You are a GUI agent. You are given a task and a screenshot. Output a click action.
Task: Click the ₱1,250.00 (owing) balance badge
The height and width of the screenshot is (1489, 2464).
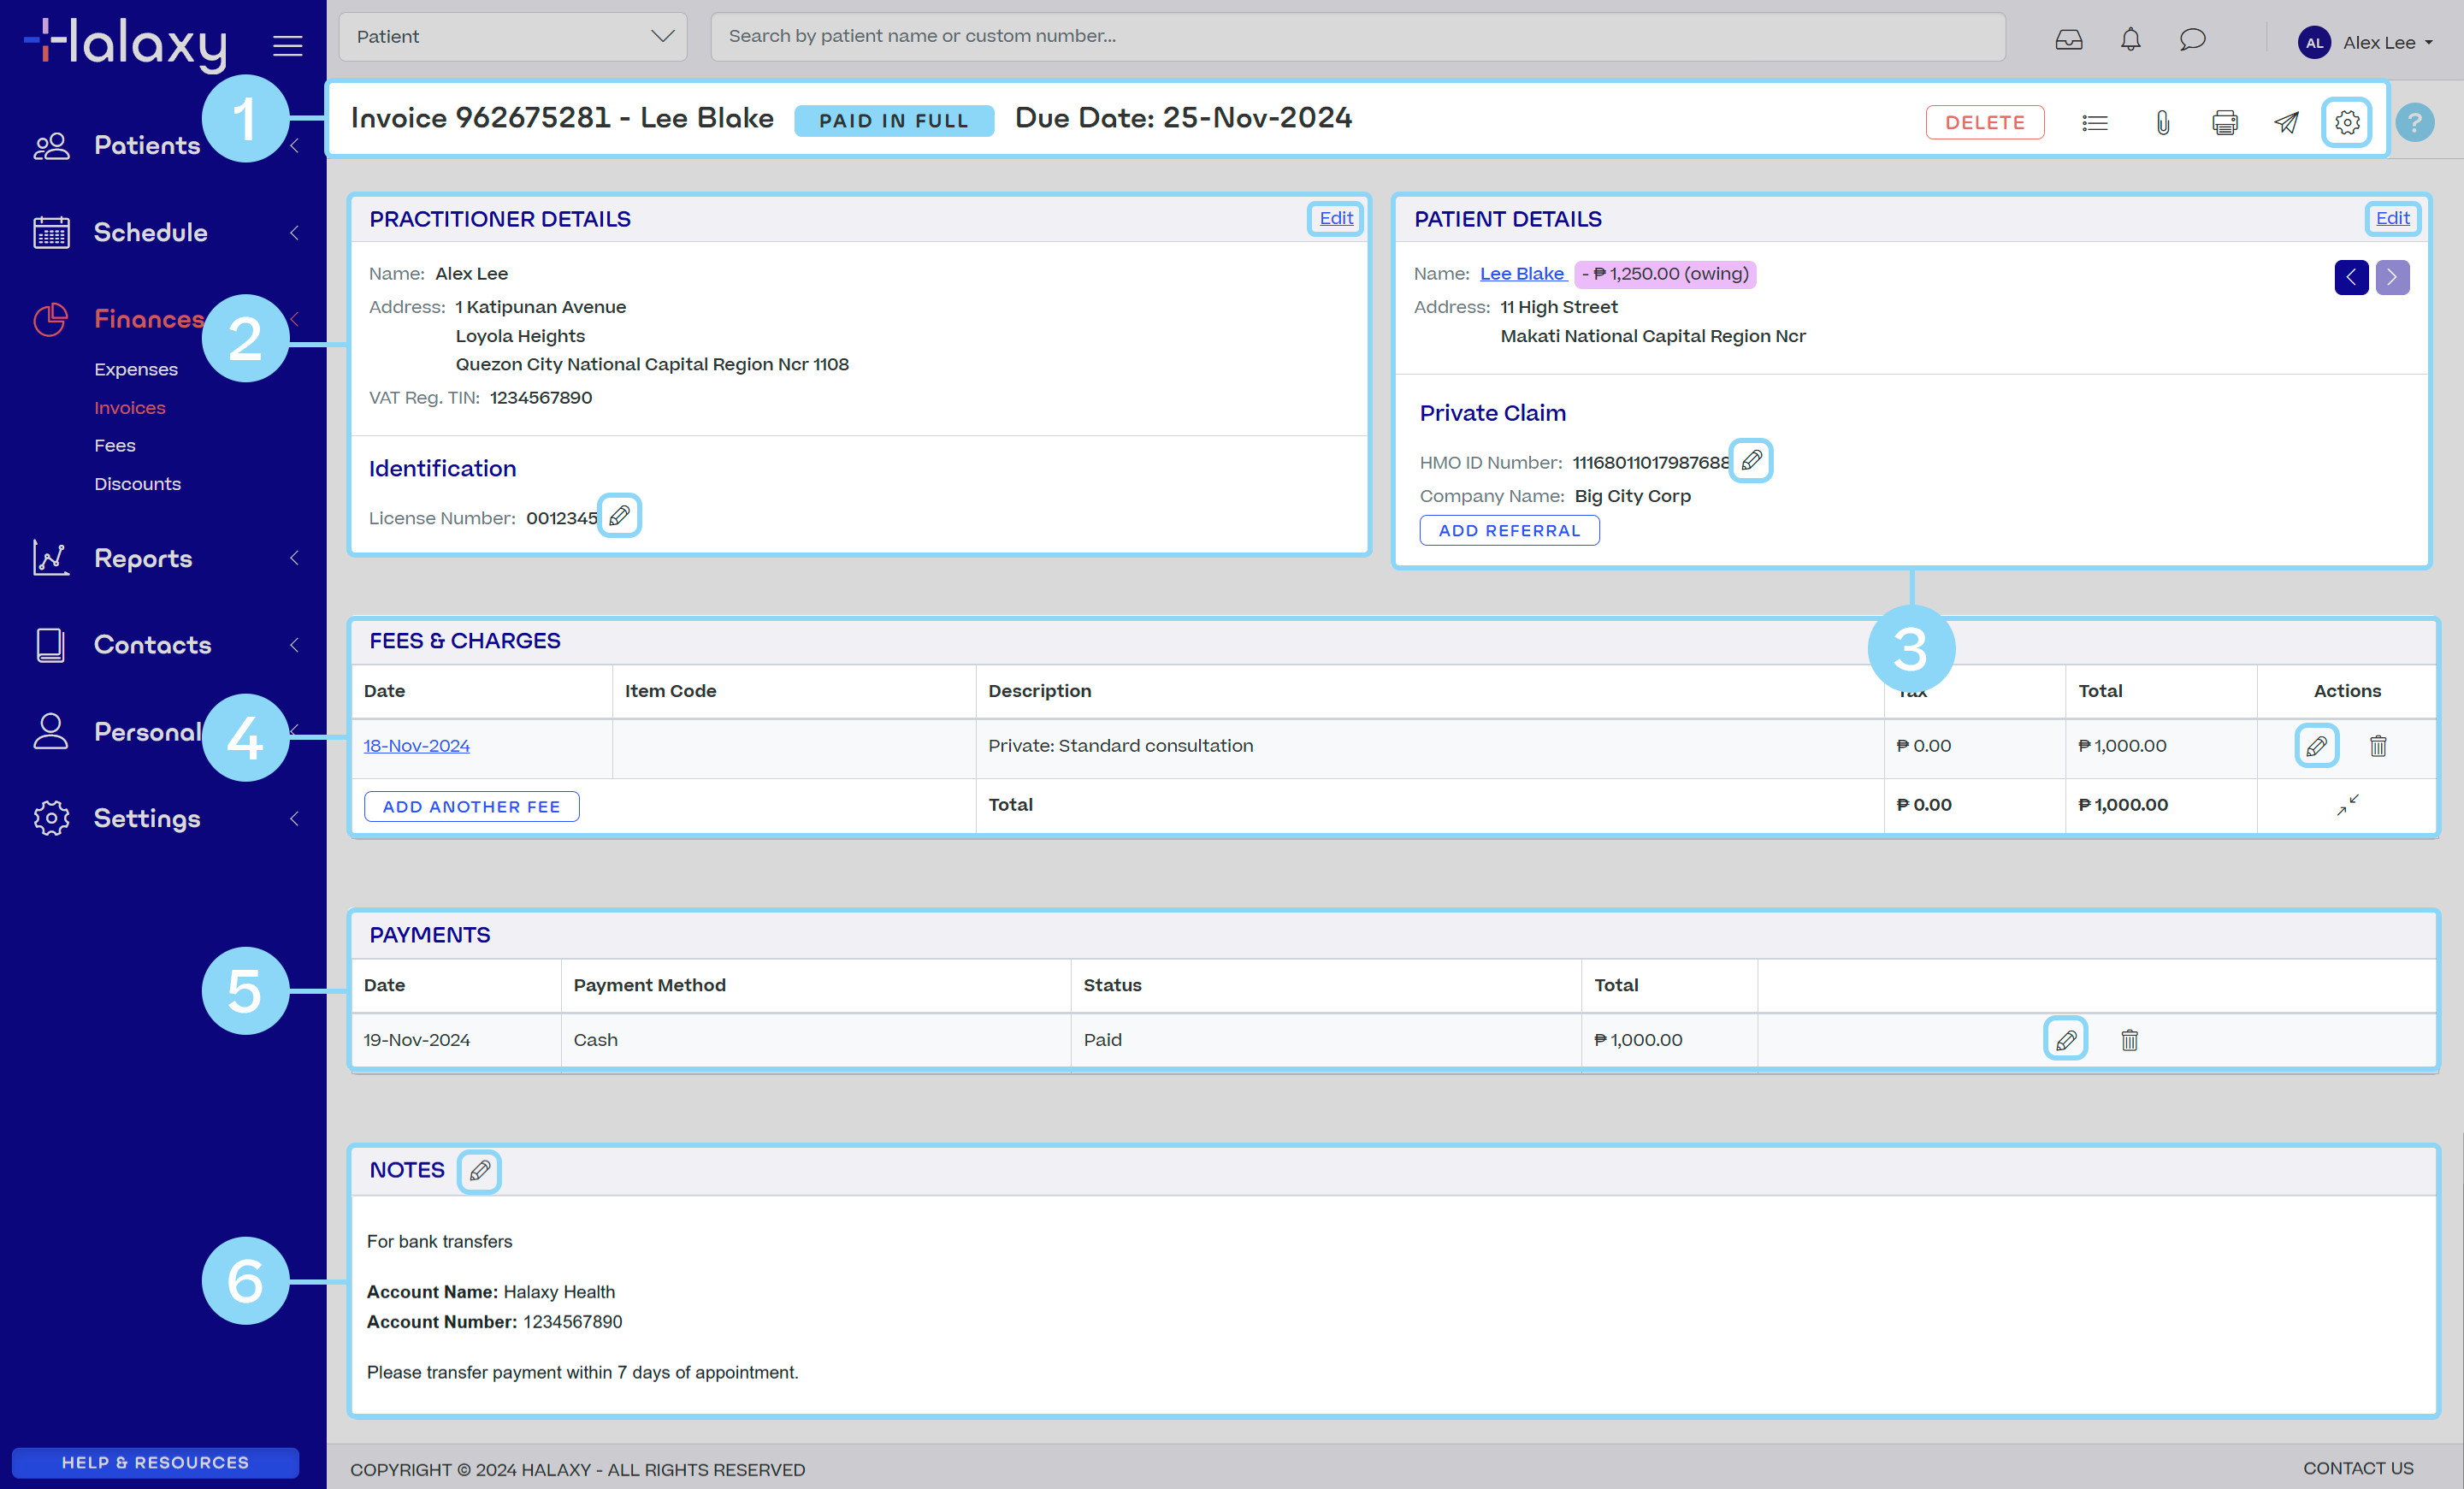tap(1665, 273)
